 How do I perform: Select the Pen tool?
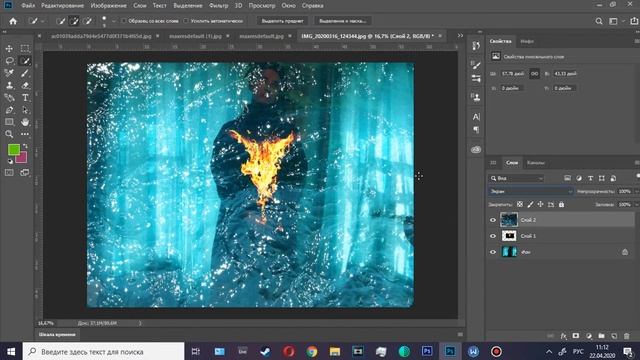pos(9,110)
